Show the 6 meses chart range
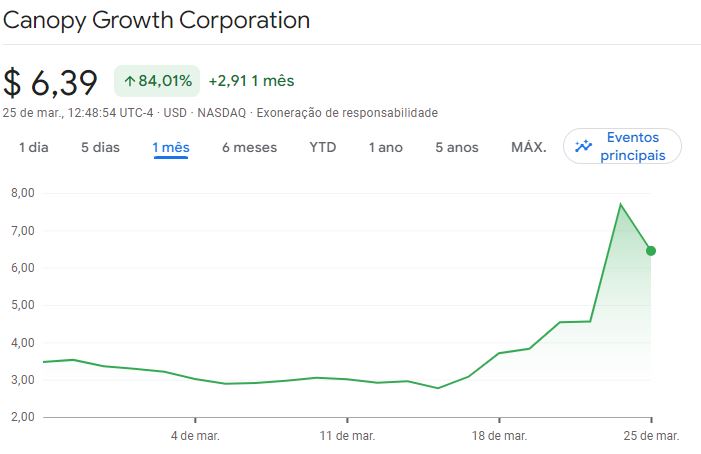 [249, 147]
